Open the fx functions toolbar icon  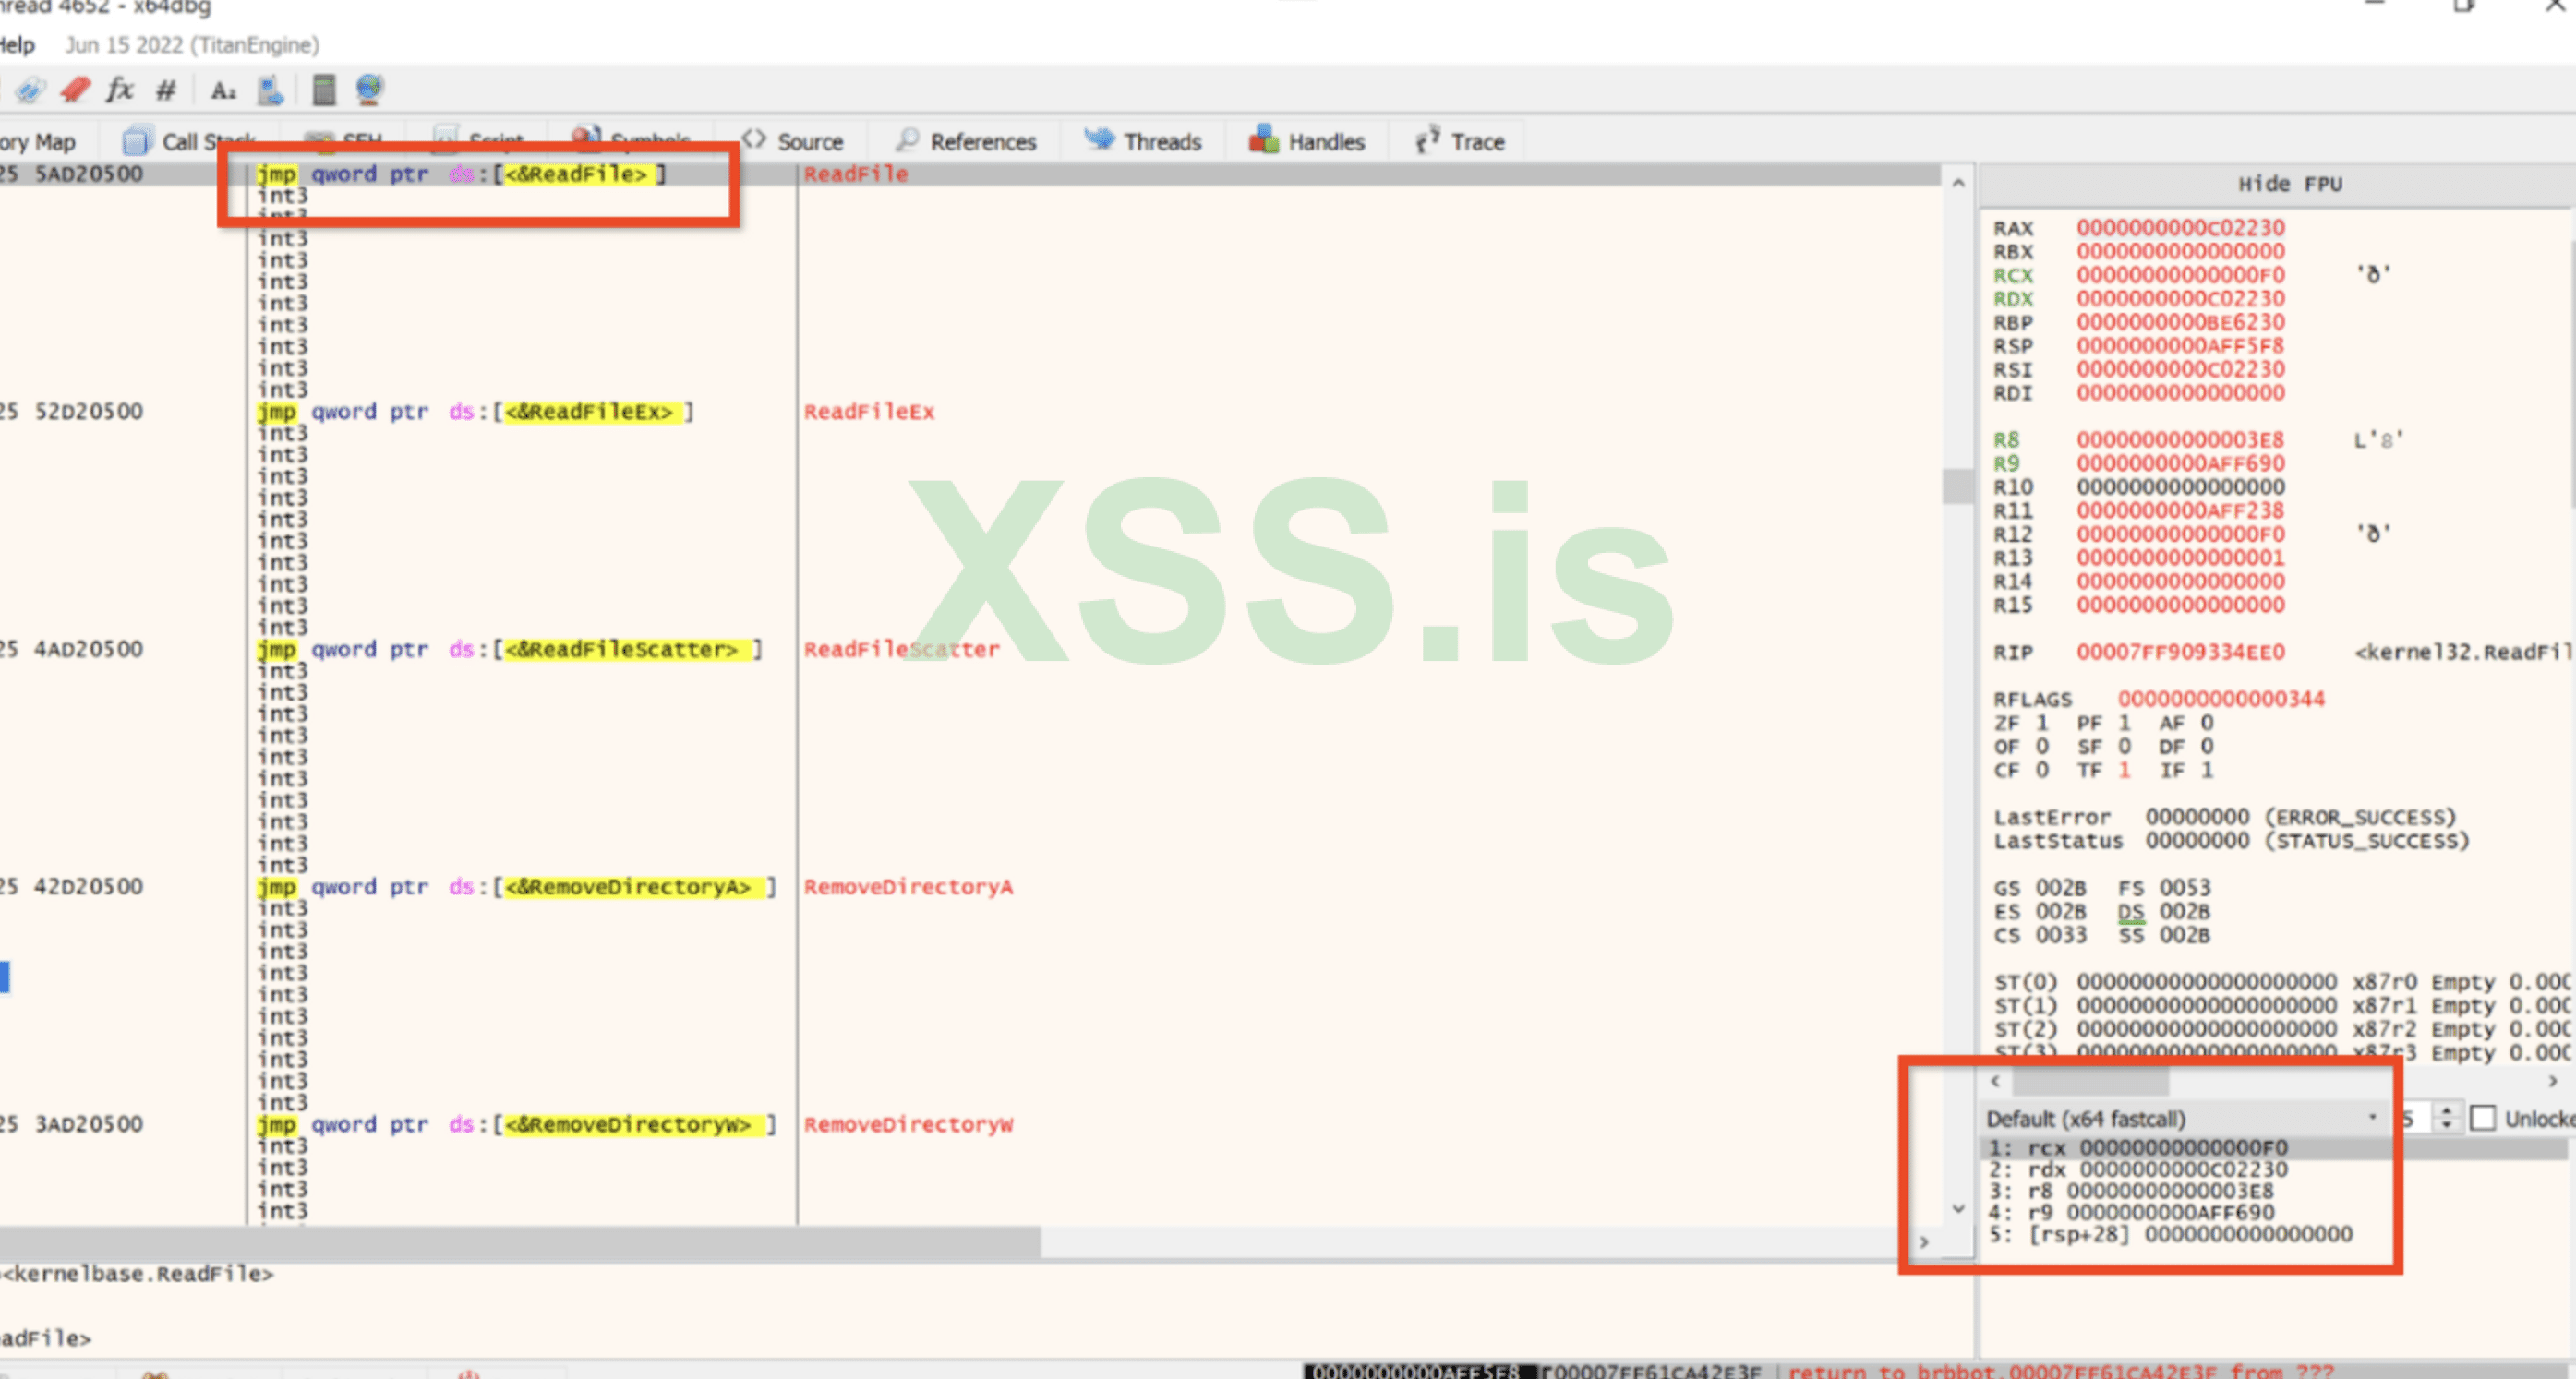pos(120,90)
